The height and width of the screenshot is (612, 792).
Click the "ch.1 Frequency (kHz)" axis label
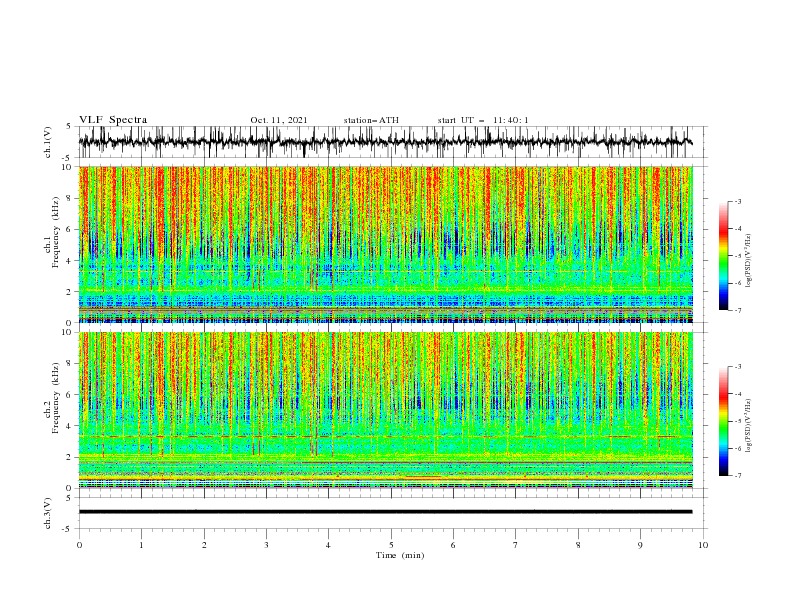click(x=53, y=232)
